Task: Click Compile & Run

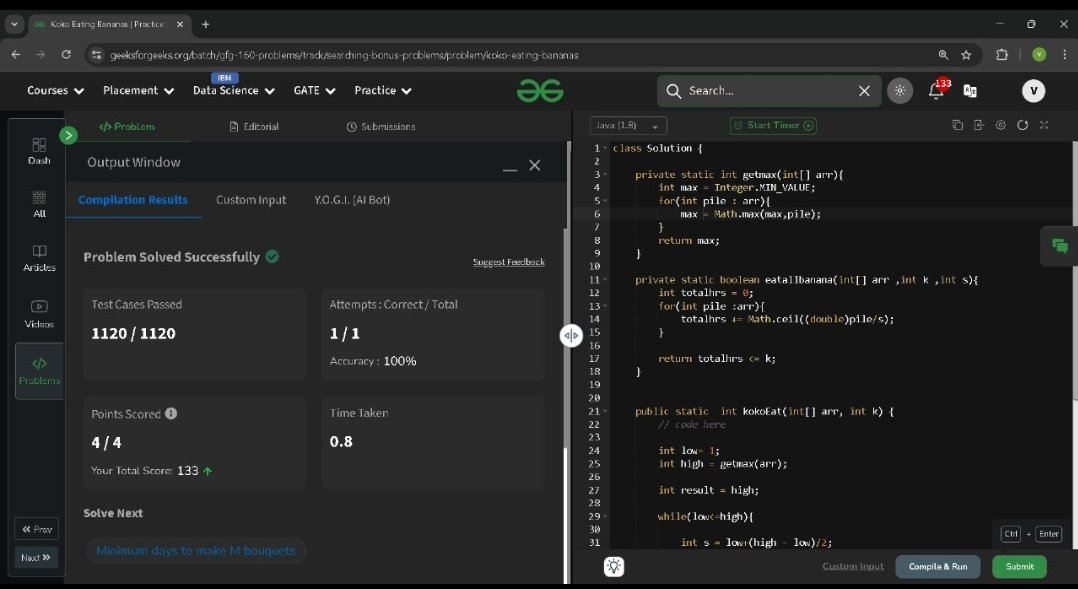Action: pyautogui.click(x=938, y=566)
